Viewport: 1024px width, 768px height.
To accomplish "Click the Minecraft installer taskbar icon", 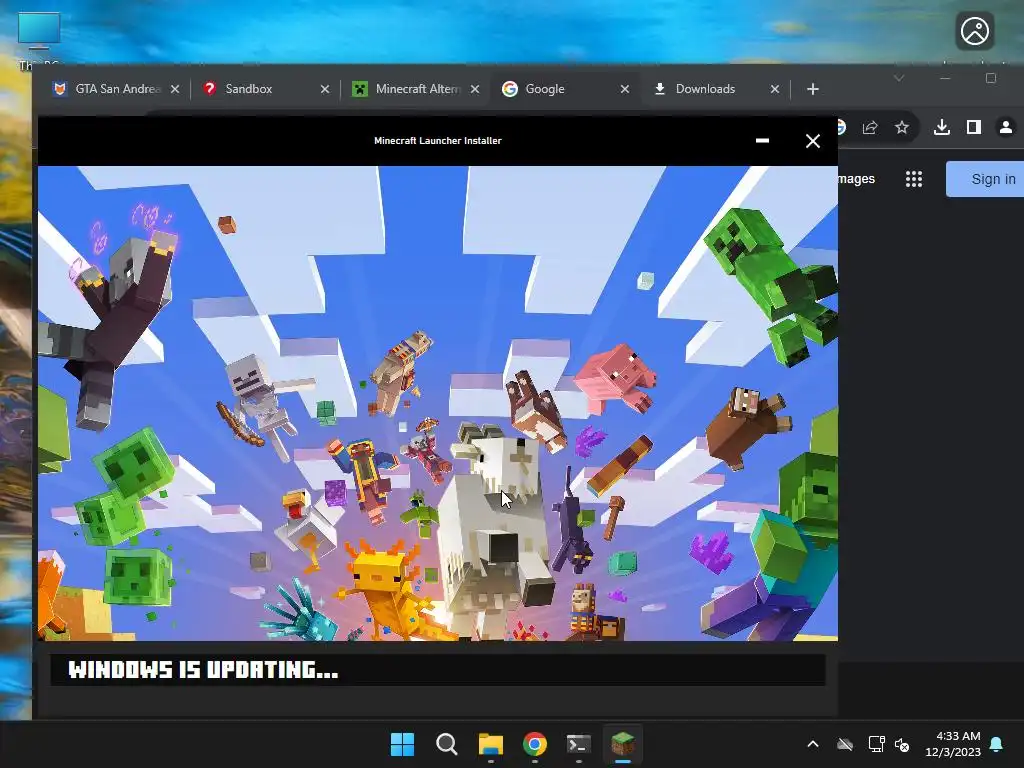I will click(623, 744).
